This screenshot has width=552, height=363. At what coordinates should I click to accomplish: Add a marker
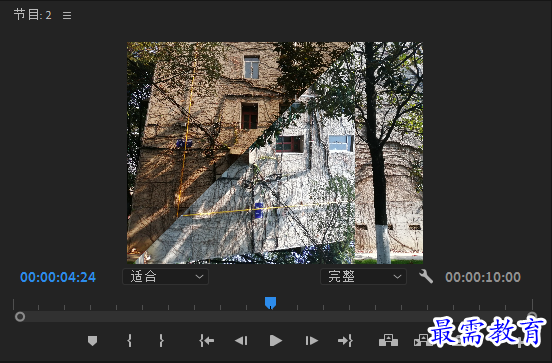(92, 340)
